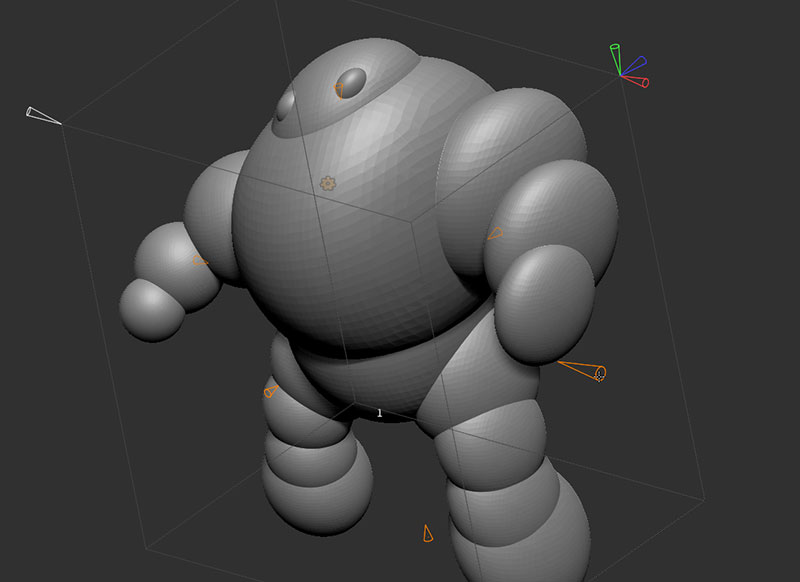
Task: Select the green axis cone
Action: 616,58
